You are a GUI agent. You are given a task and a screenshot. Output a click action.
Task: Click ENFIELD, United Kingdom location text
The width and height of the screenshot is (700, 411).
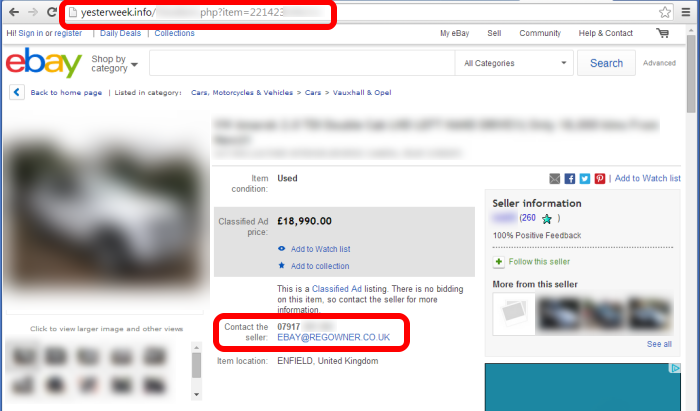tap(328, 361)
